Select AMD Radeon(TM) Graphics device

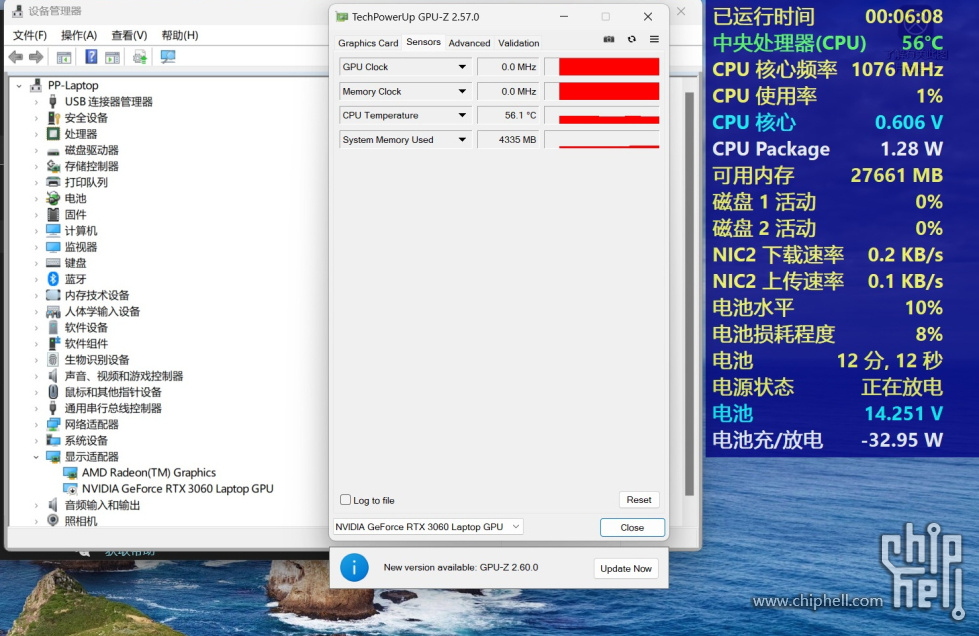click(149, 472)
